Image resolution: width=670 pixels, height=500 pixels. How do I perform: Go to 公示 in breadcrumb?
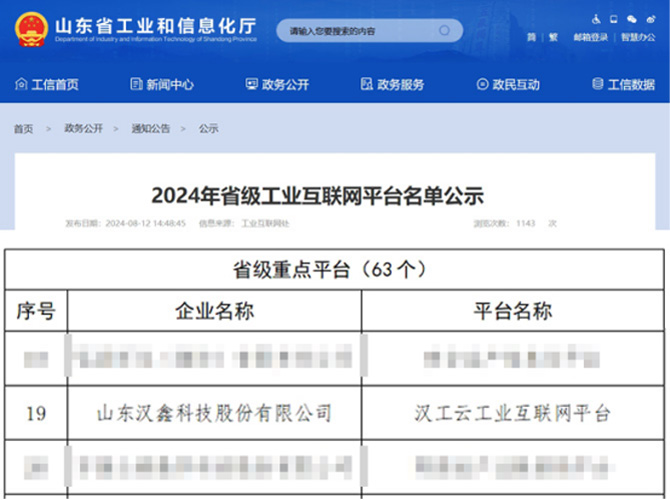(209, 128)
